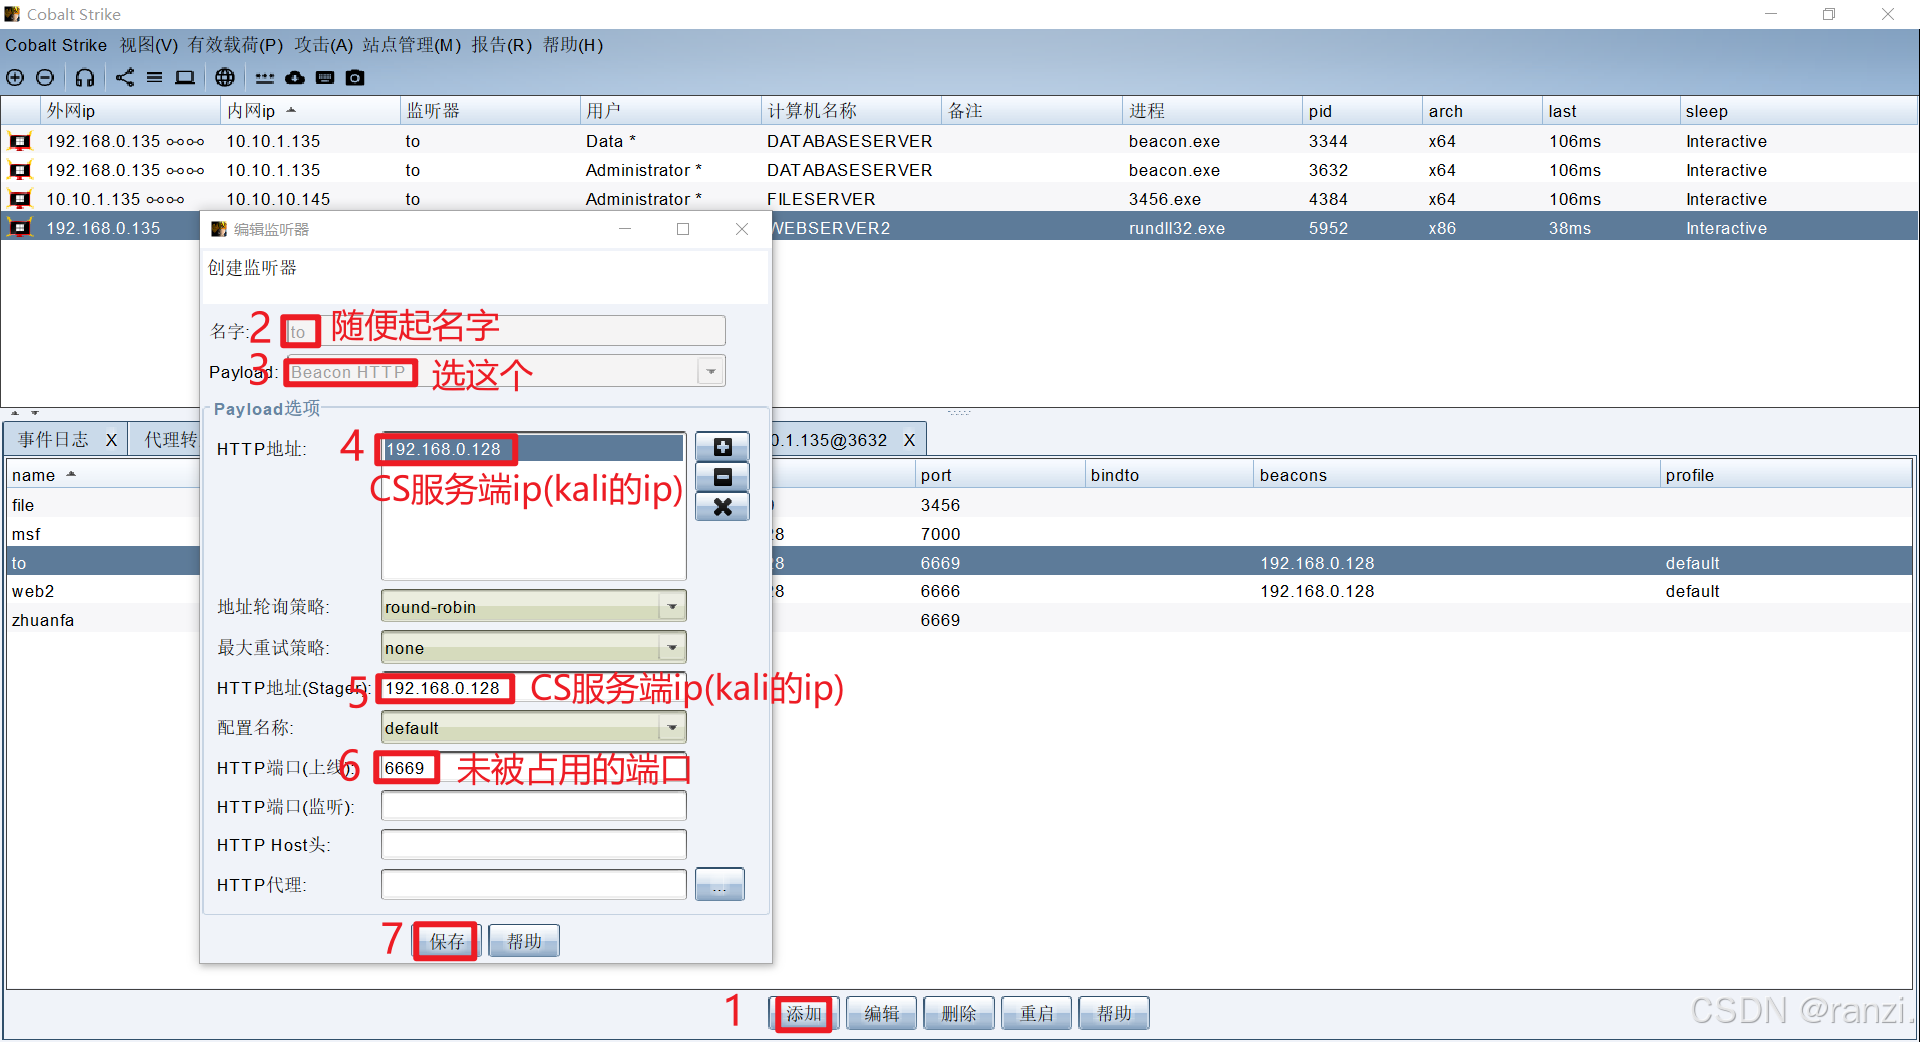Click the beacon icon of the FILESERVER session

coord(20,199)
